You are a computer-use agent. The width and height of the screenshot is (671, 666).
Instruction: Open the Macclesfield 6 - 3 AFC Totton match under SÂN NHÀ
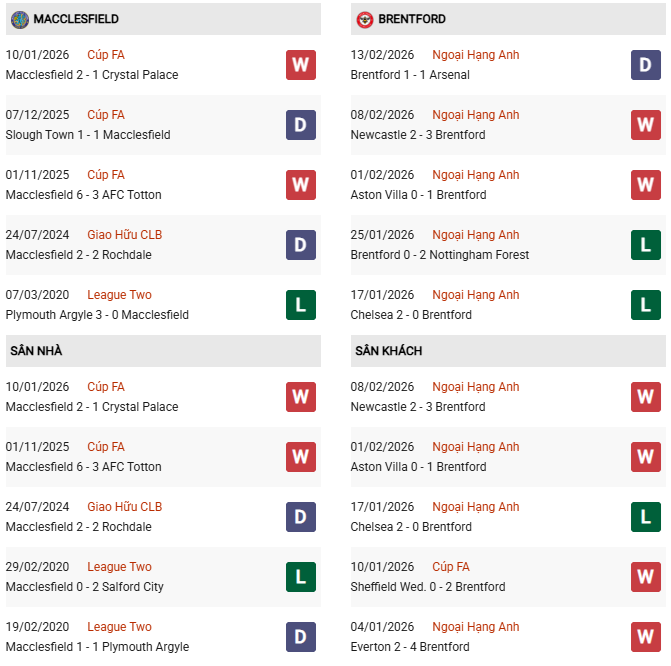(x=83, y=467)
